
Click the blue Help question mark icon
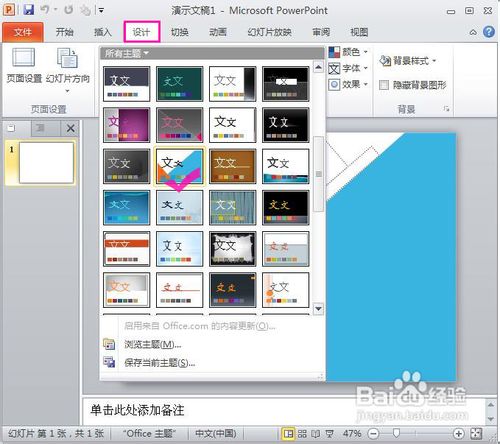coord(489,32)
